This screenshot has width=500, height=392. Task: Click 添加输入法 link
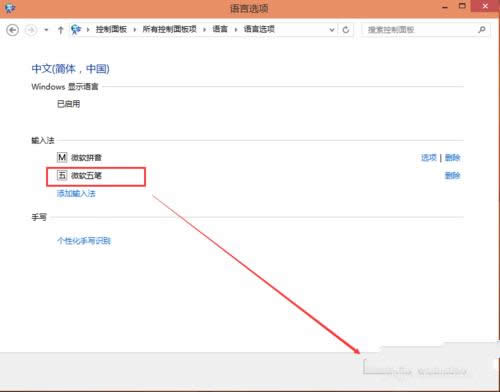(x=76, y=193)
